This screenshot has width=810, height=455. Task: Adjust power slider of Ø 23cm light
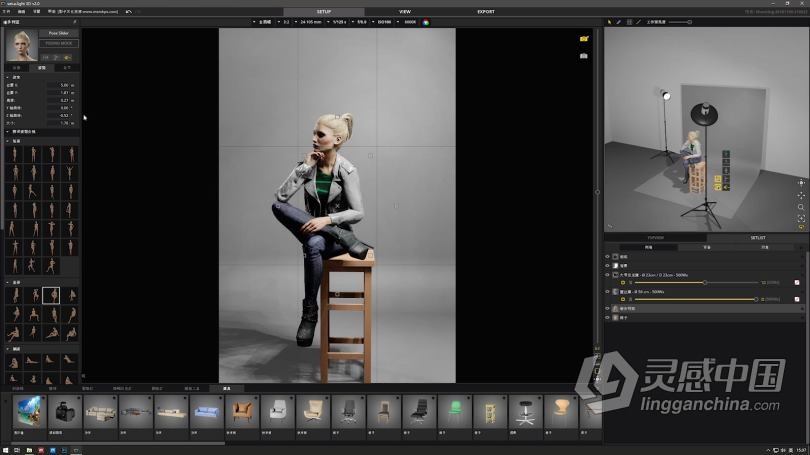pos(696,283)
